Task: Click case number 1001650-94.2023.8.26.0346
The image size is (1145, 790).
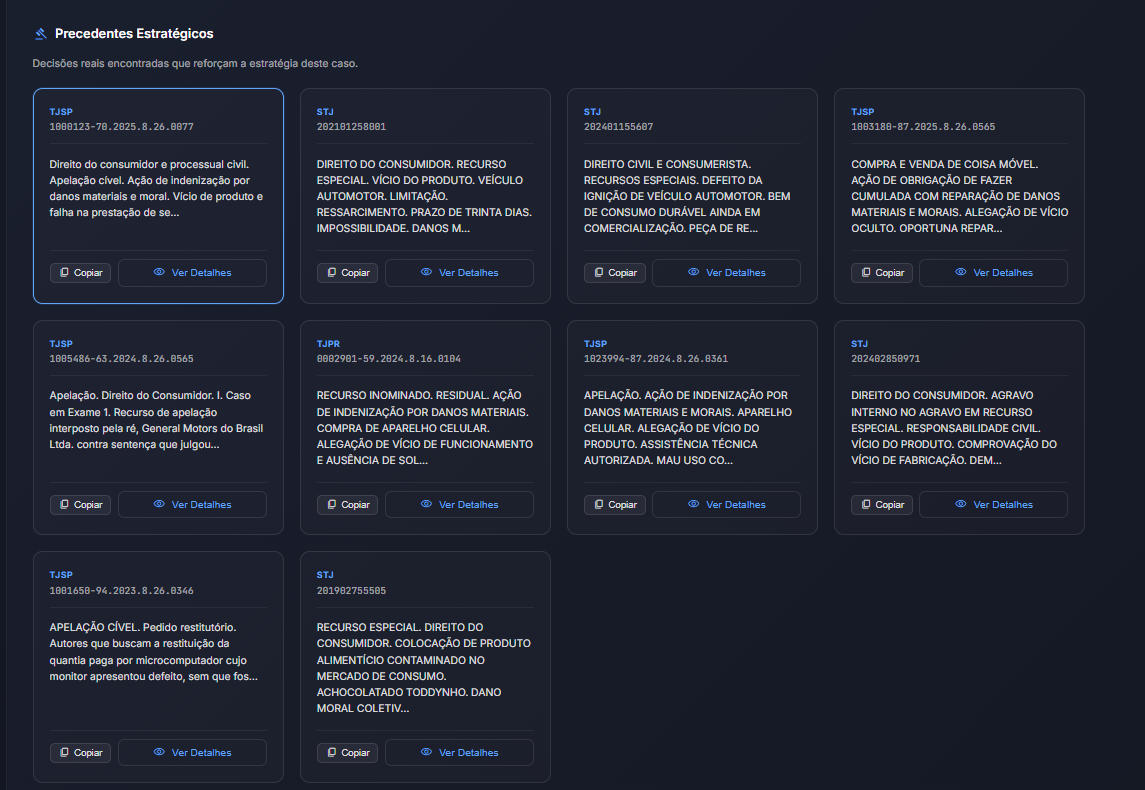Action: 121,591
